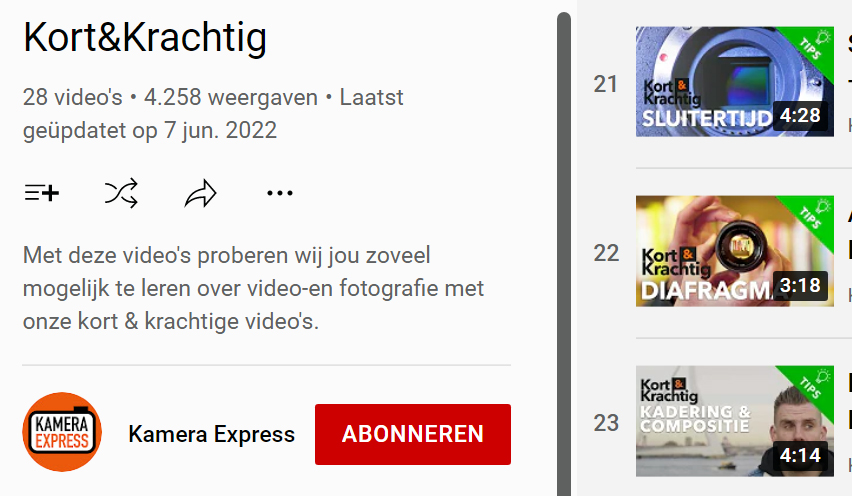852x496 pixels.
Task: Share the playlist using the arrow icon
Action: pyautogui.click(x=201, y=193)
